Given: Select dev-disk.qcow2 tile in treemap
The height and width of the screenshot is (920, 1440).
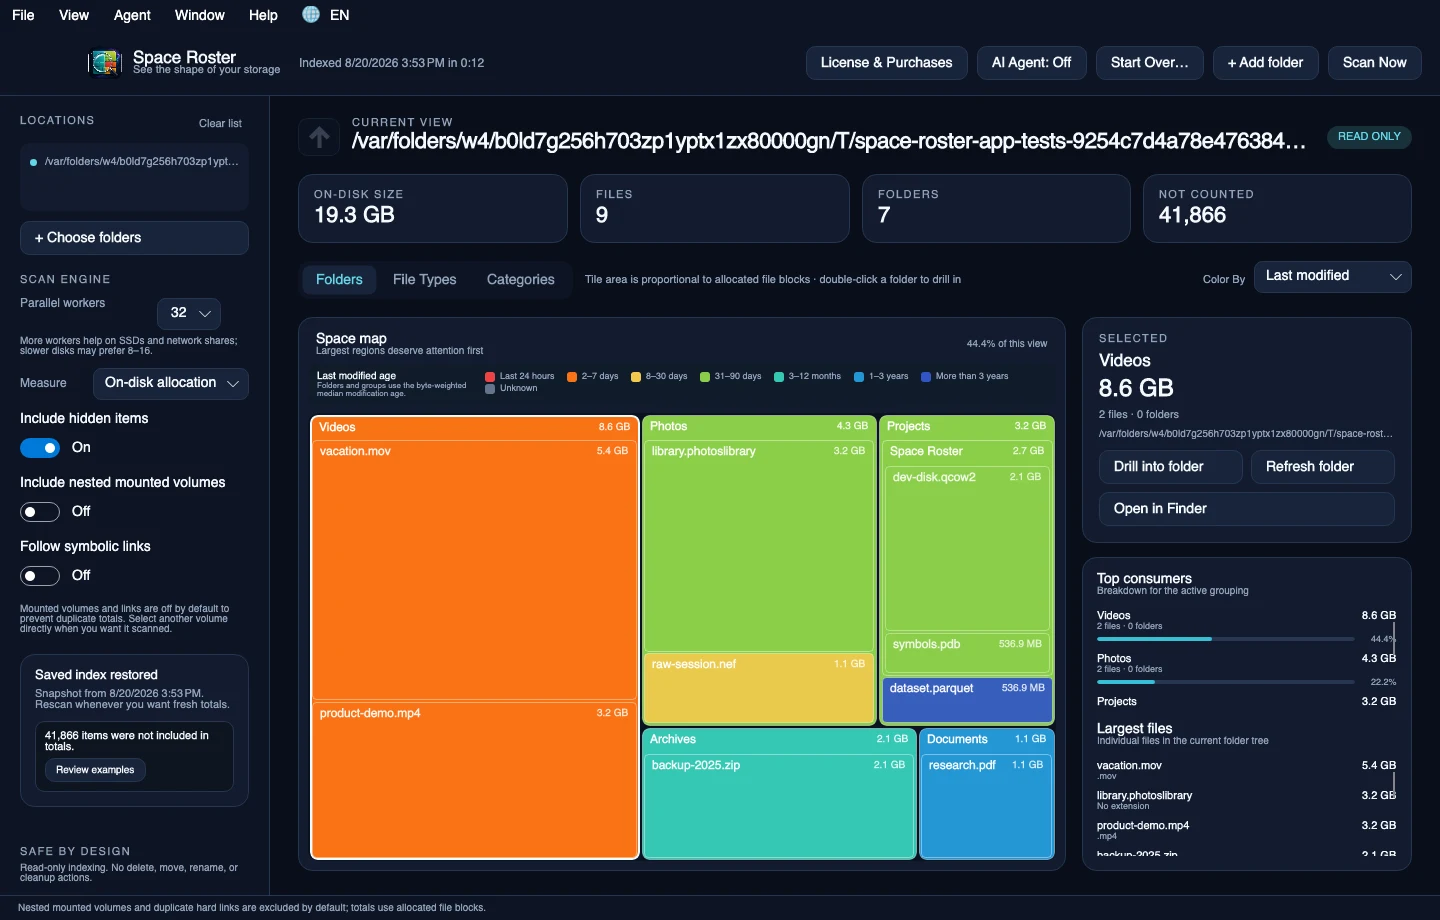Looking at the screenshot, I should 966,548.
